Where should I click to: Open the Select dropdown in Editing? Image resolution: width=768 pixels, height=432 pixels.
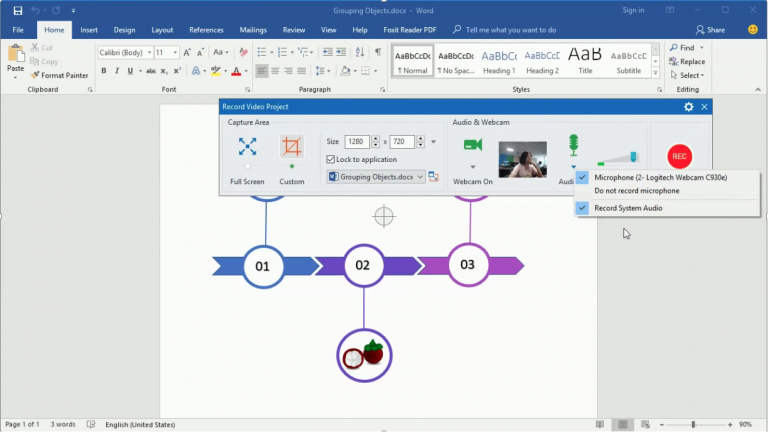pyautogui.click(x=688, y=75)
